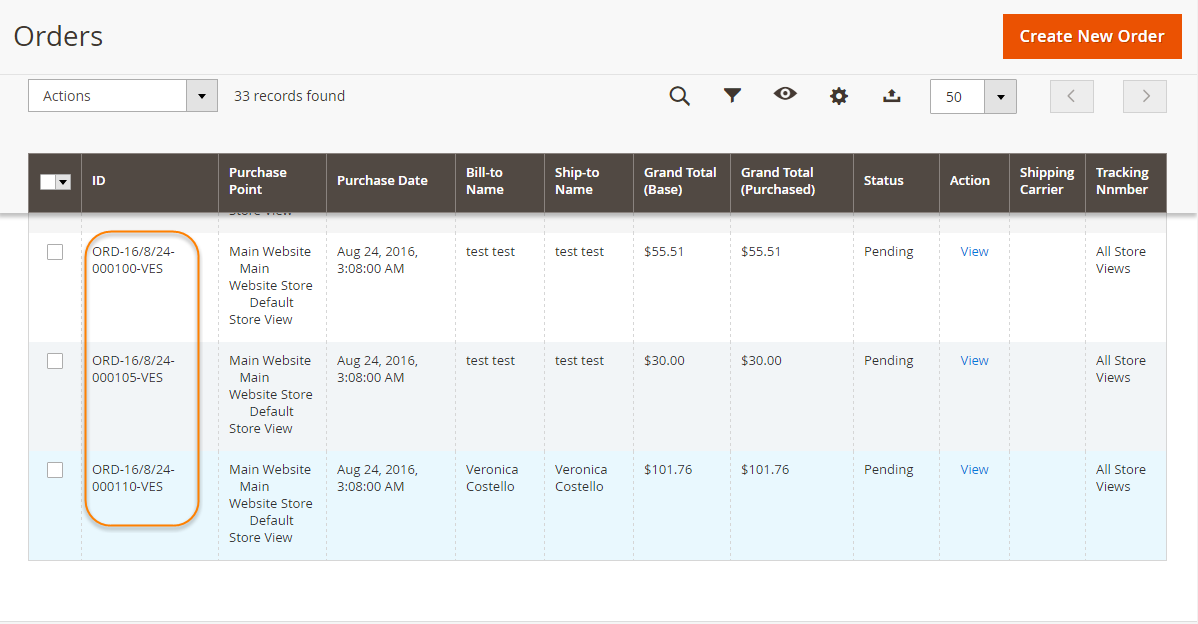Click inside the page size input field
Screen dimensions: 1198x624
pos(958,96)
